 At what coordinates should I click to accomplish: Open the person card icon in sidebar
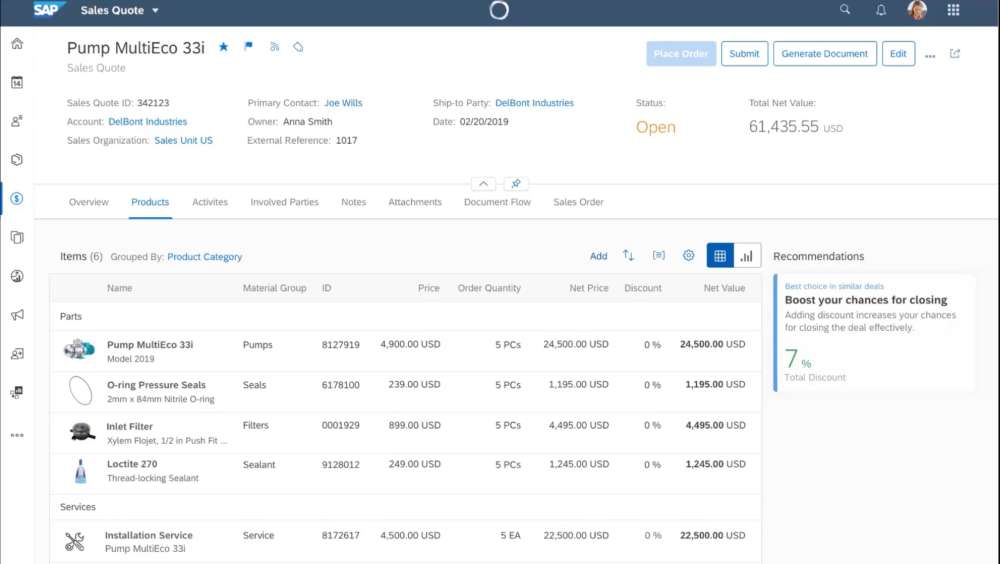(x=17, y=353)
